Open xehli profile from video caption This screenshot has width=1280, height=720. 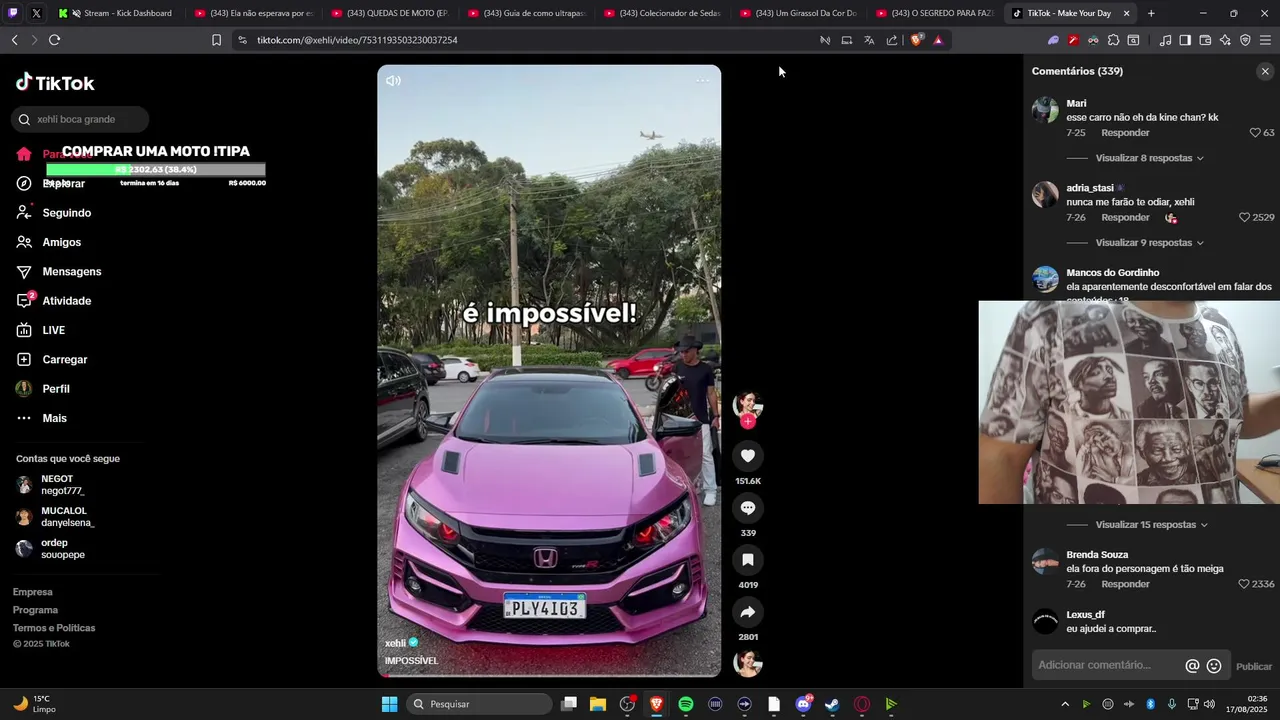(395, 643)
